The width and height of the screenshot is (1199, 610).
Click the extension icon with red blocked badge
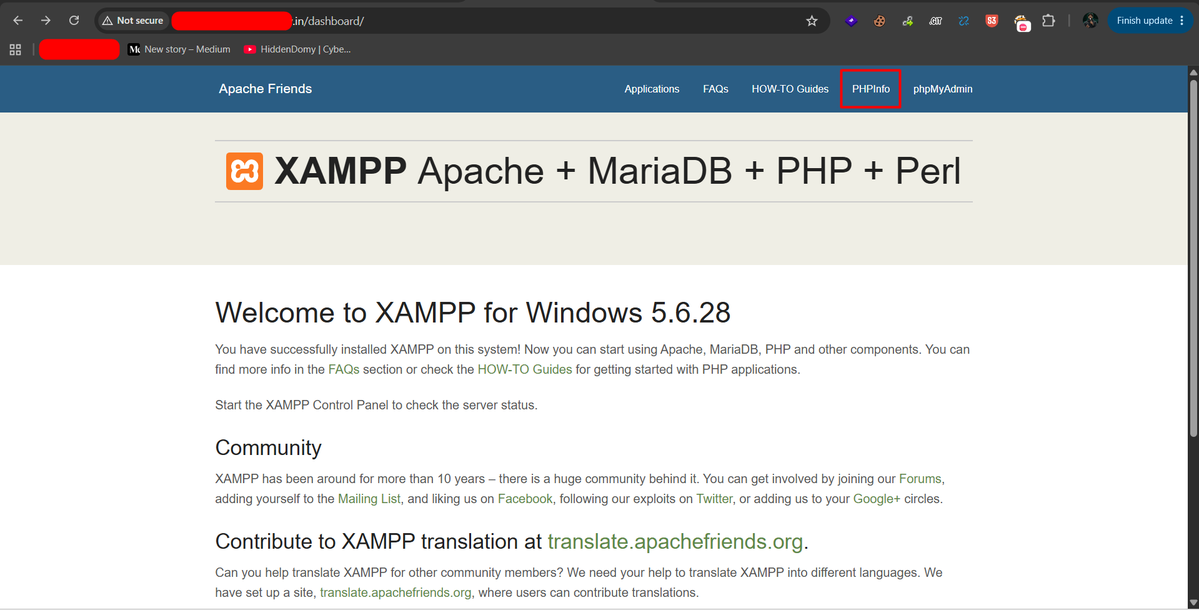(1022, 23)
